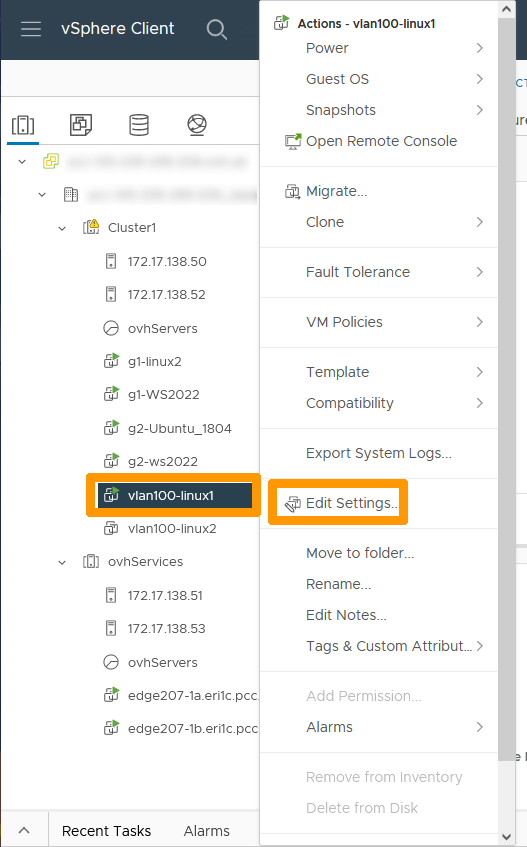Viewport: 527px width, 847px height.
Task: Select Cluster1 in the inventory tree
Action: tap(132, 227)
